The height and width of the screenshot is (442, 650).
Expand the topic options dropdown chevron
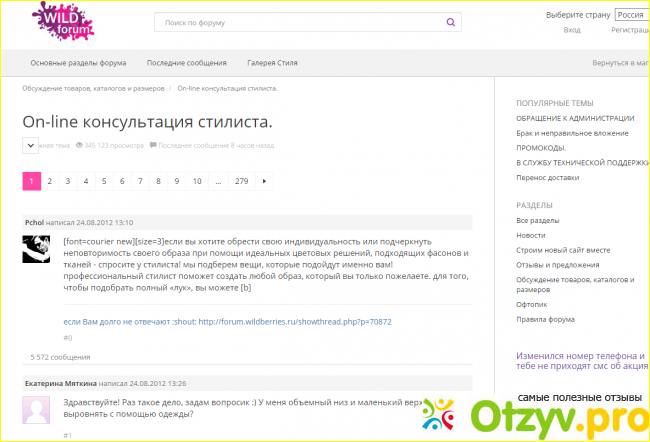(x=30, y=146)
